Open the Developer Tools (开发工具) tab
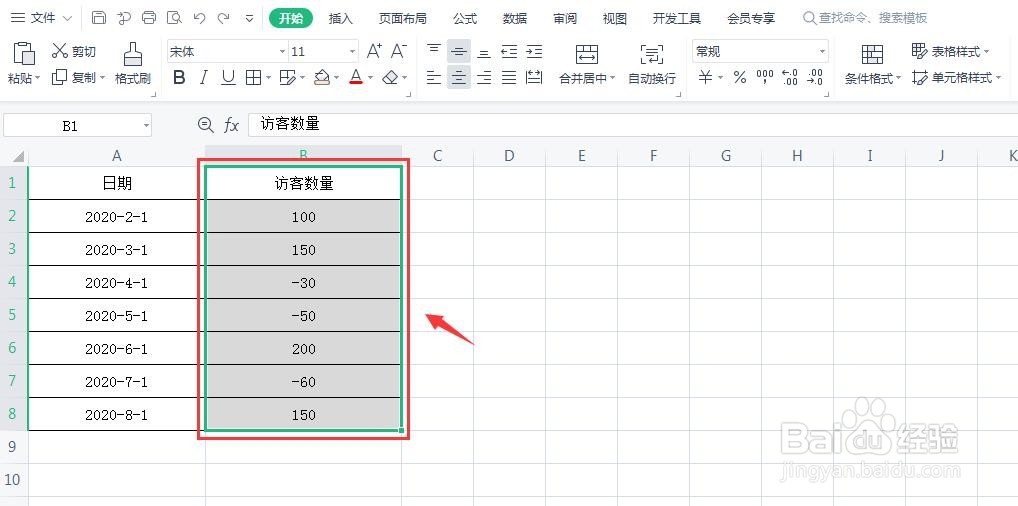1018x506 pixels. pyautogui.click(x=677, y=18)
